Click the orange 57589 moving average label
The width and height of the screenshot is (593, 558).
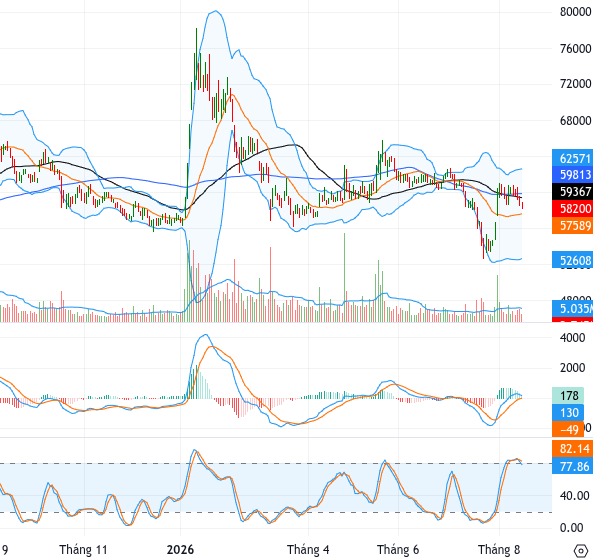573,225
